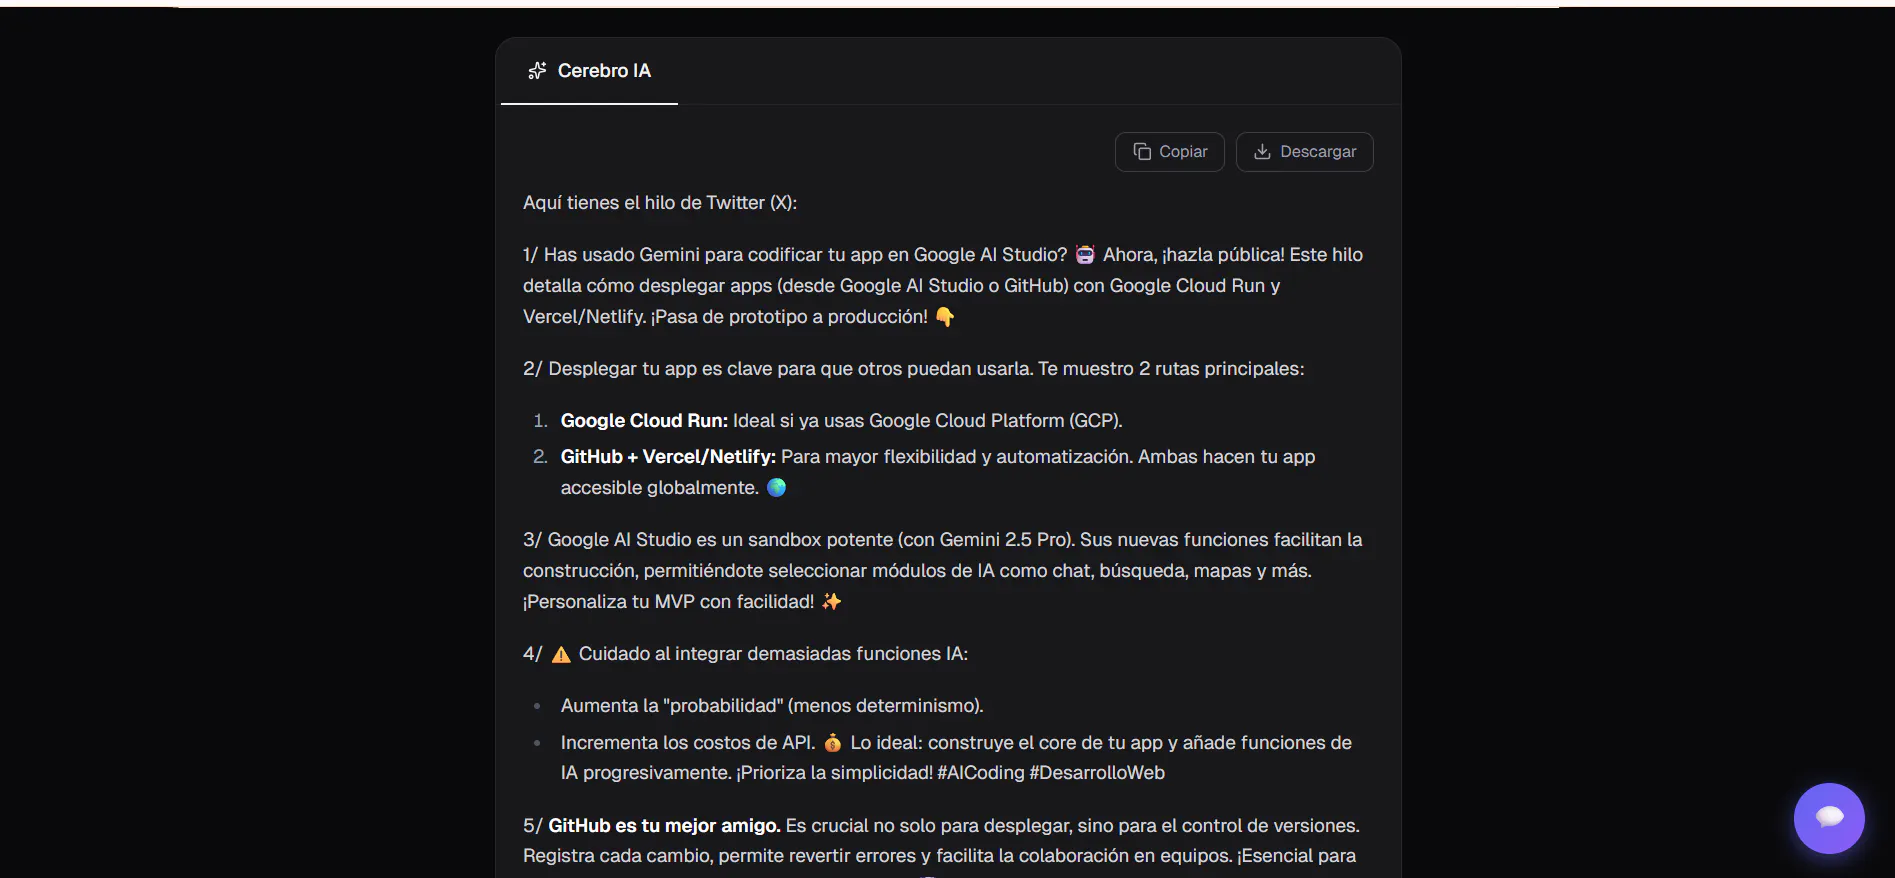Click the line "Cuidado al integrar demasiadas funciones IA:"

coord(773,654)
